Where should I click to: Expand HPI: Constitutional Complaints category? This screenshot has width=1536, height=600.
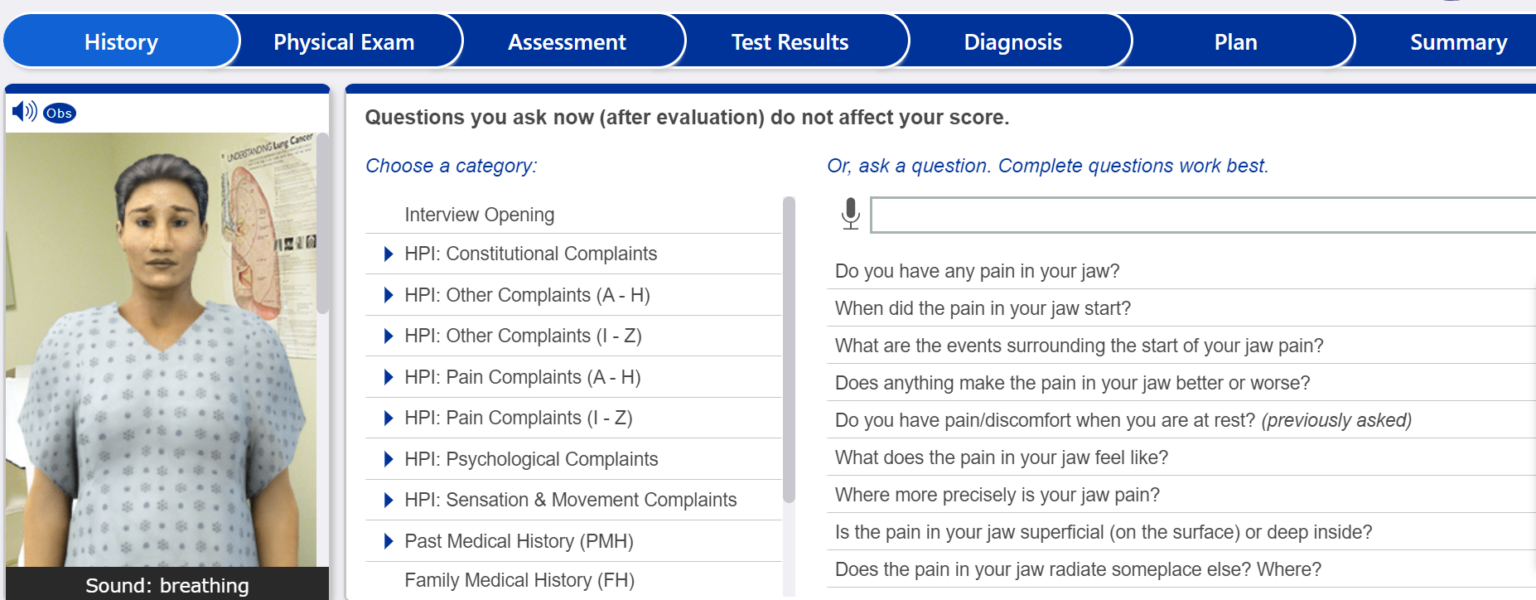click(389, 254)
